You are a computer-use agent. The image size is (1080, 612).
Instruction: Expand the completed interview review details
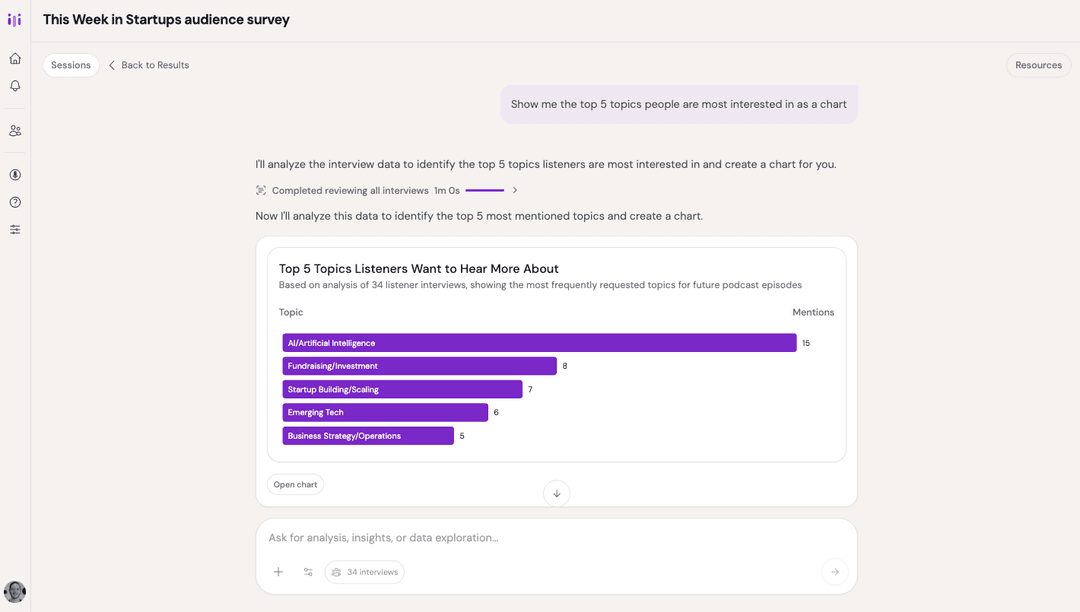coord(515,190)
